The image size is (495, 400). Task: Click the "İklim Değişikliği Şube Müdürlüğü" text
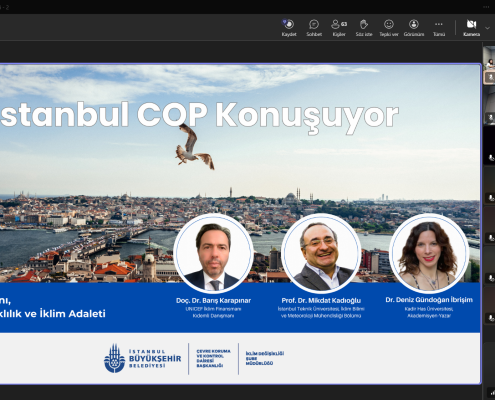click(265, 358)
